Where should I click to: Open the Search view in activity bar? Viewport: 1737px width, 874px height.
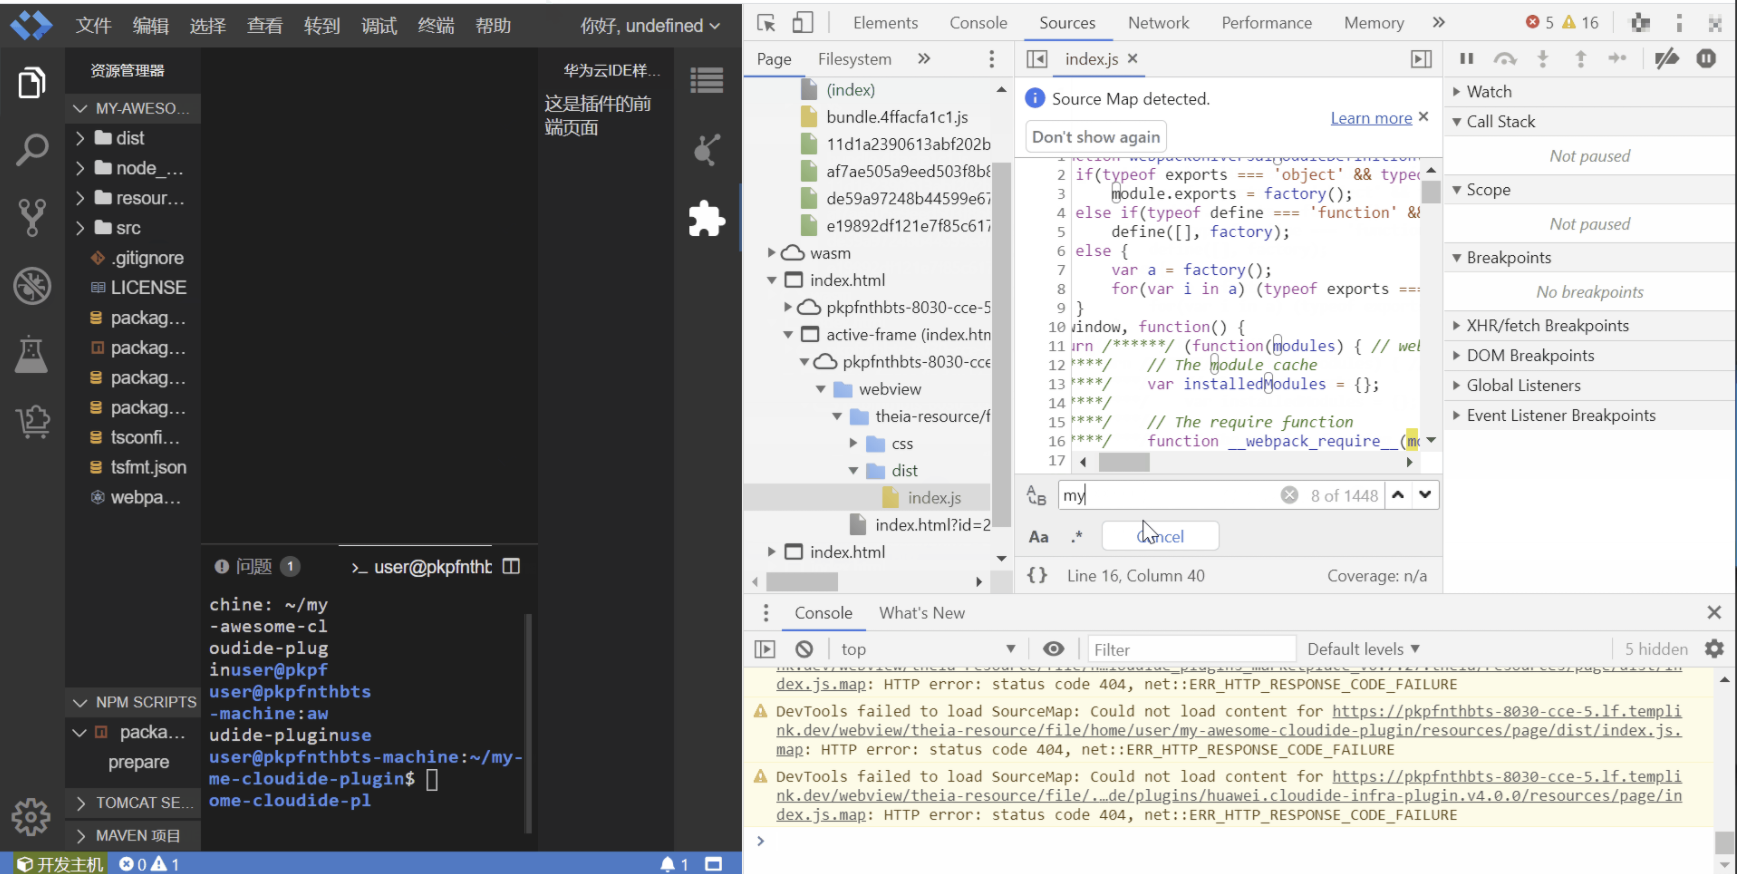(32, 150)
